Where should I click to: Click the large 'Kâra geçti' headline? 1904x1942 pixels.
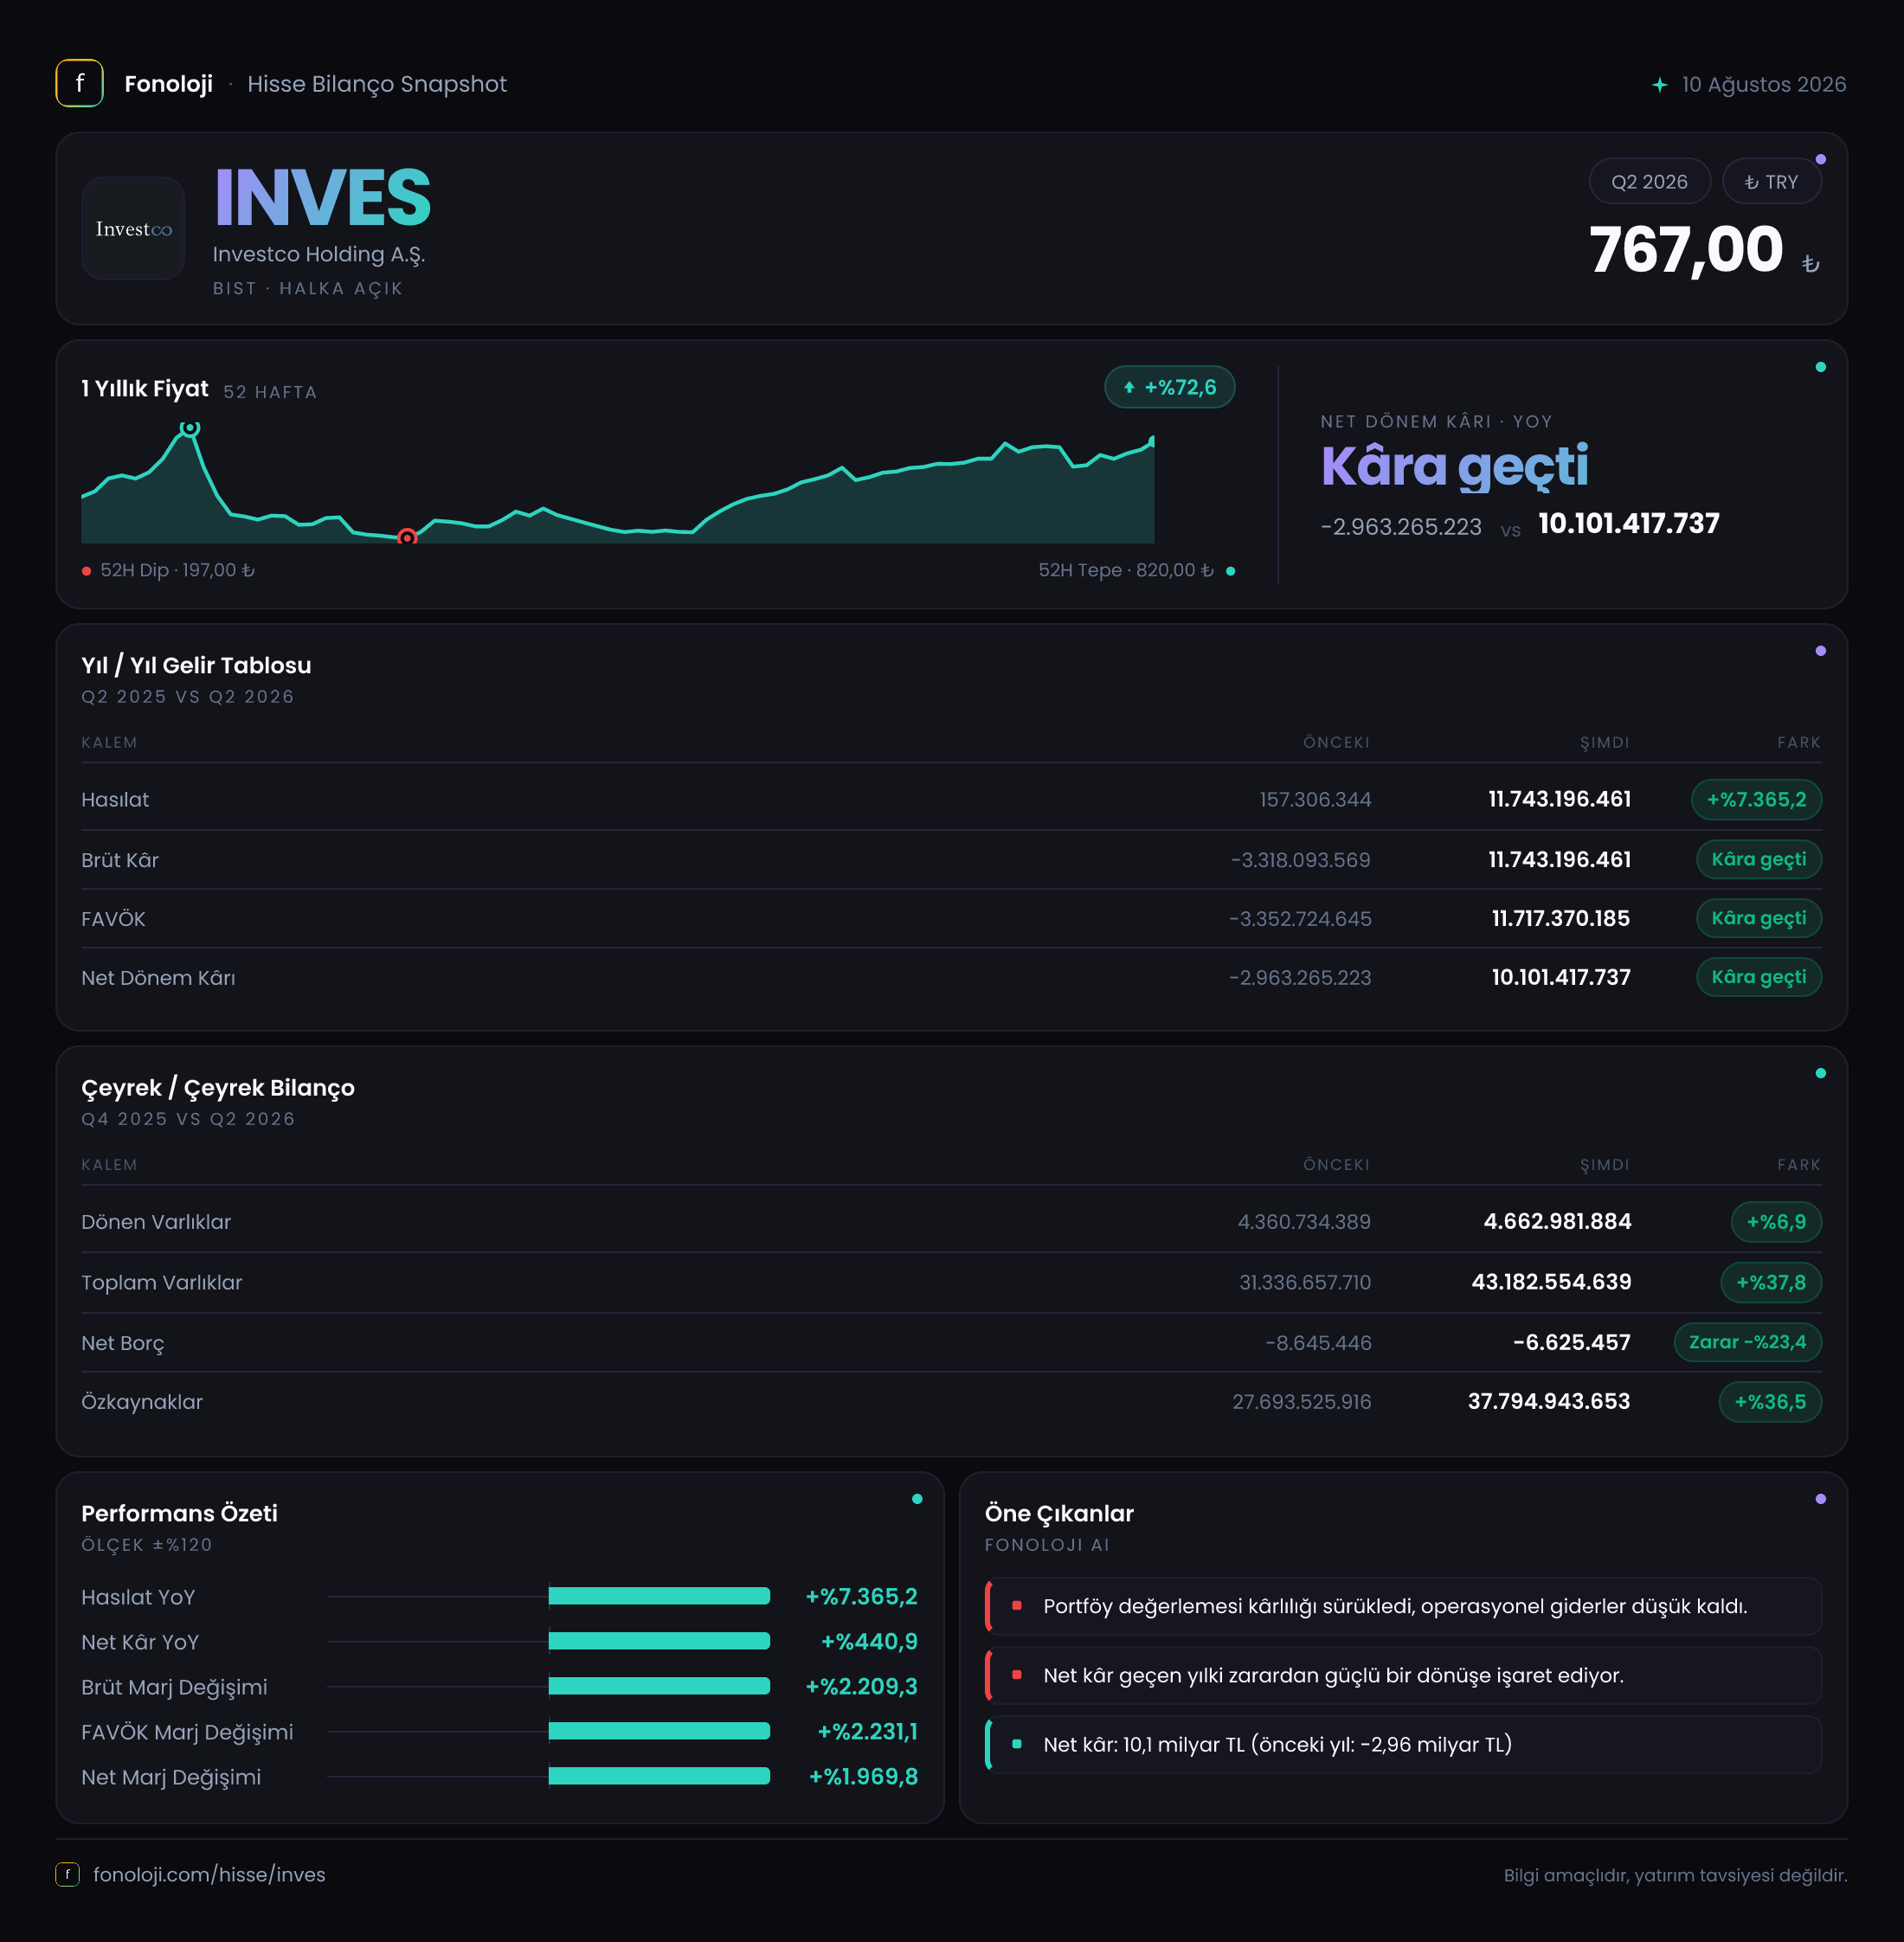tap(1454, 467)
